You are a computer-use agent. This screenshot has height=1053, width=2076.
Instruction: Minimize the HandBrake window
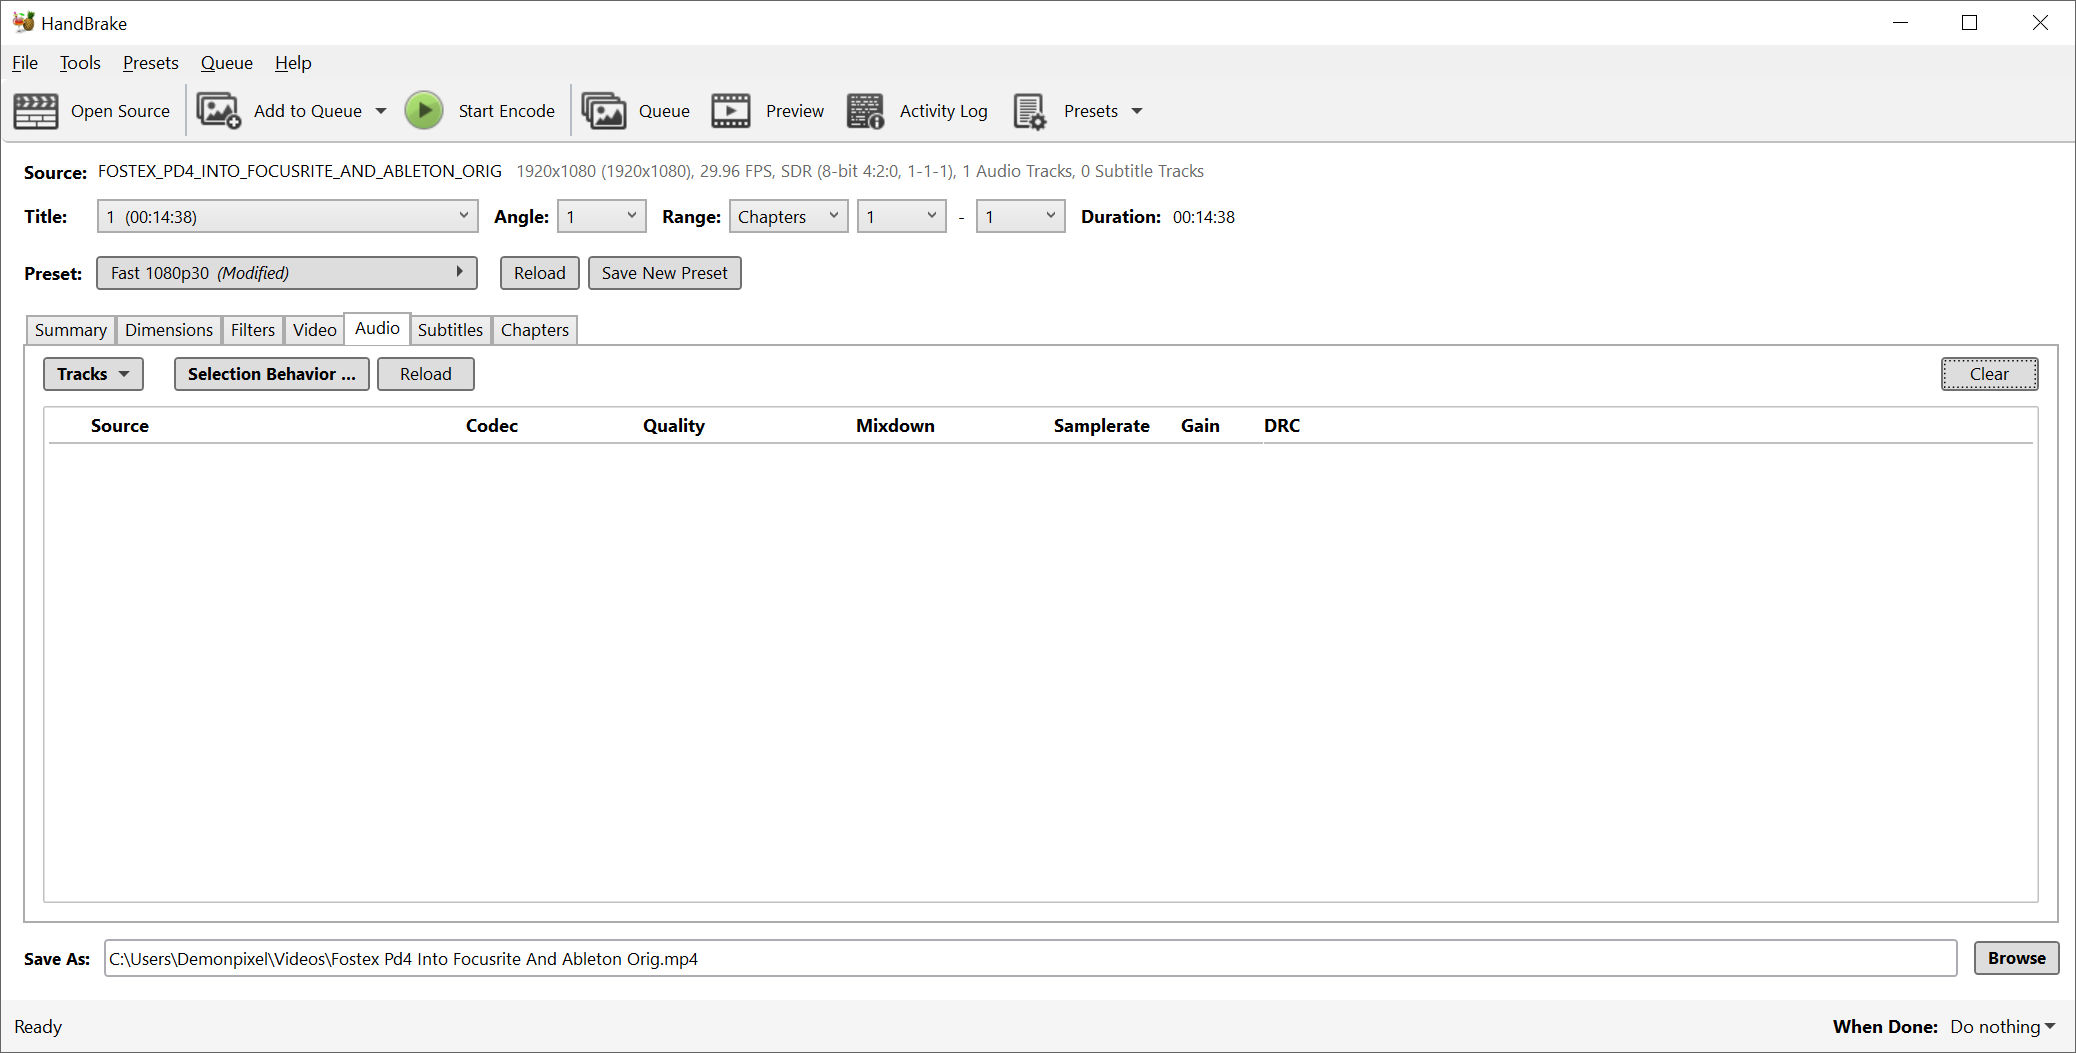pyautogui.click(x=1901, y=22)
